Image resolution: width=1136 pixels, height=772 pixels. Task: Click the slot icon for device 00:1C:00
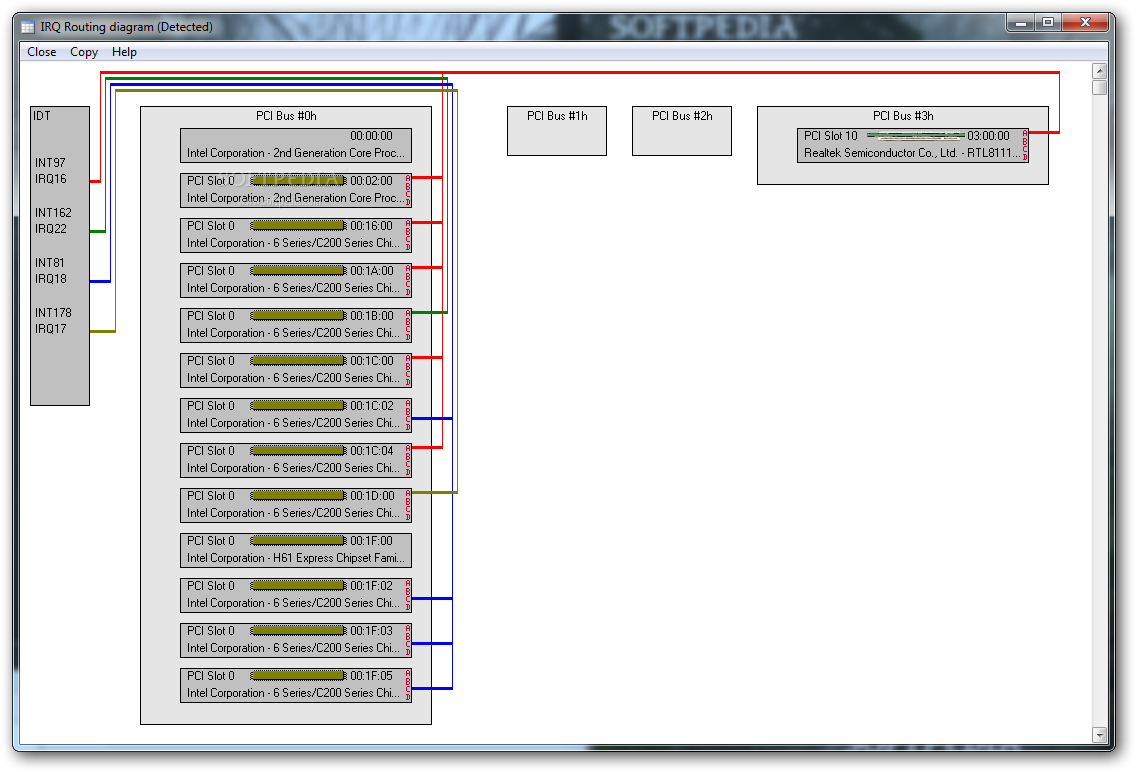[x=298, y=361]
